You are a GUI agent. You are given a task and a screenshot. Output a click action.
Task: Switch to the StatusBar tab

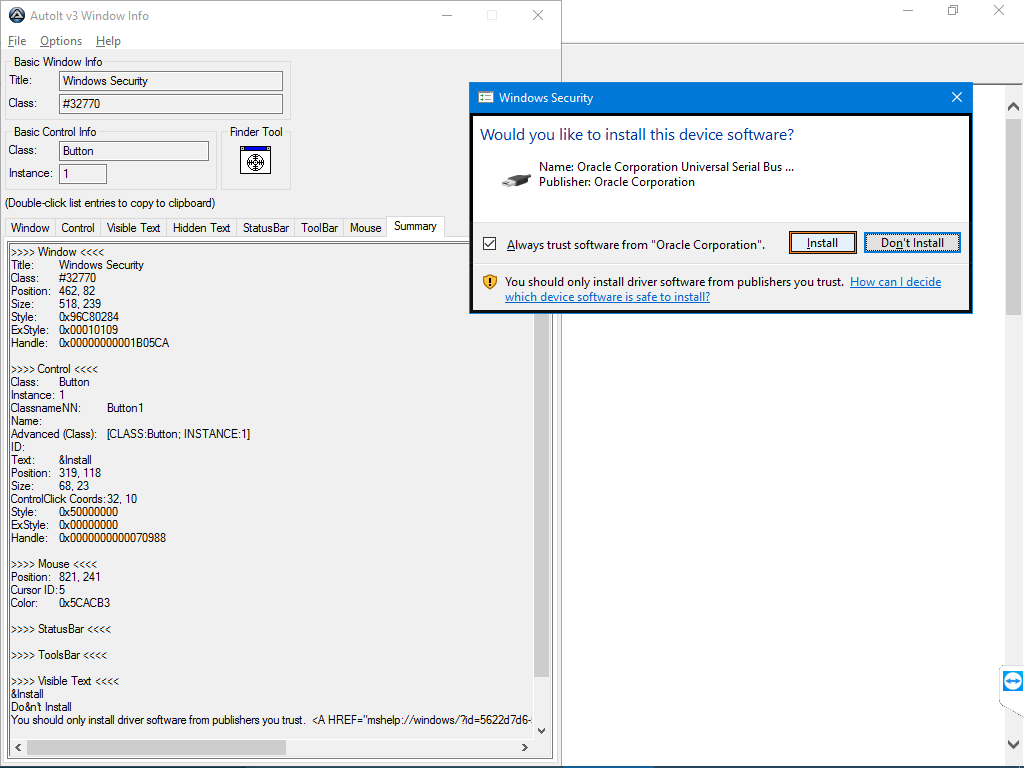(x=266, y=228)
